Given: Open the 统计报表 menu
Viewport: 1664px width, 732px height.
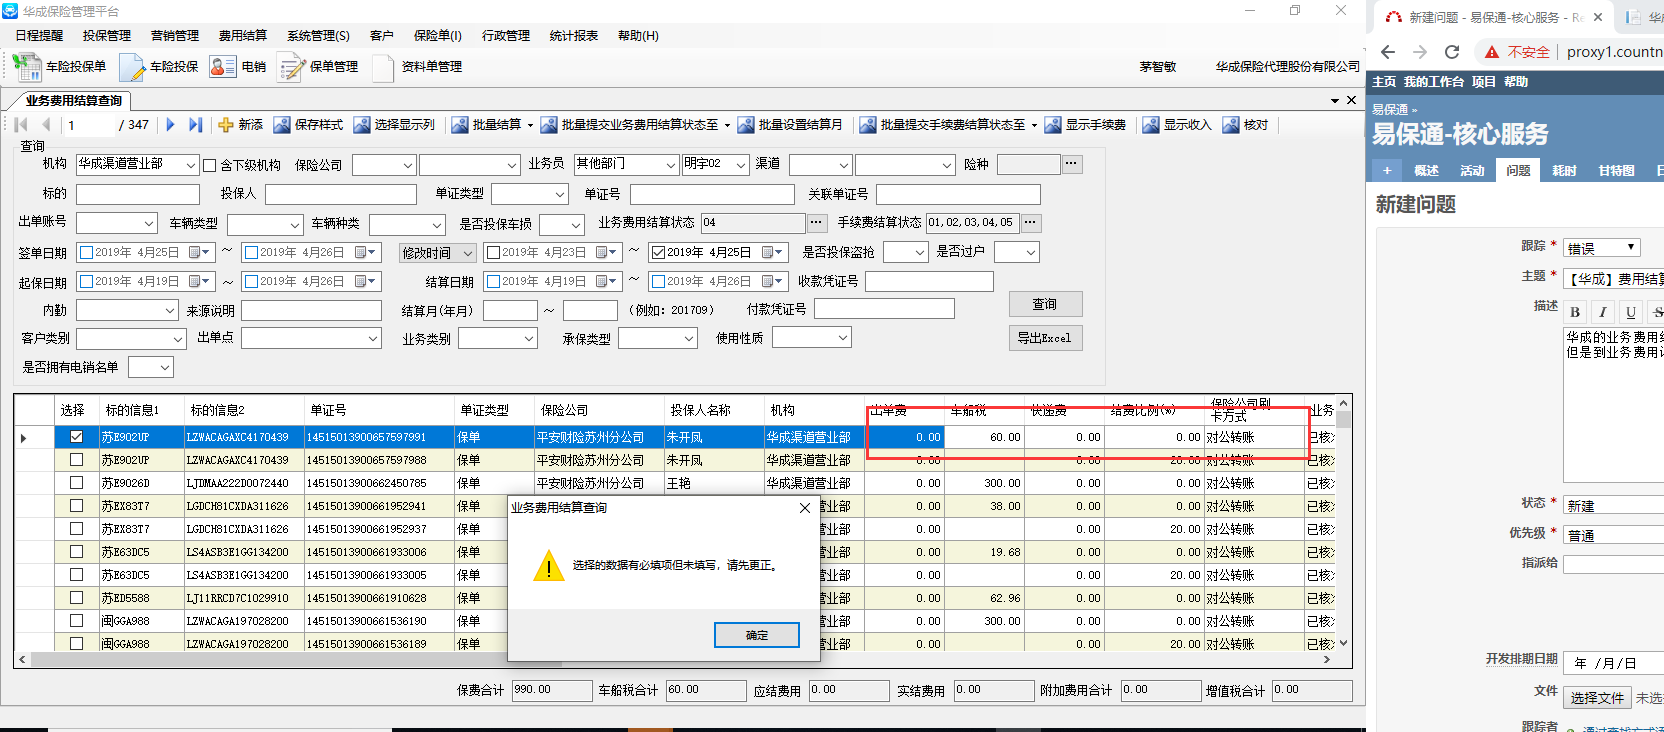Looking at the screenshot, I should [573, 36].
